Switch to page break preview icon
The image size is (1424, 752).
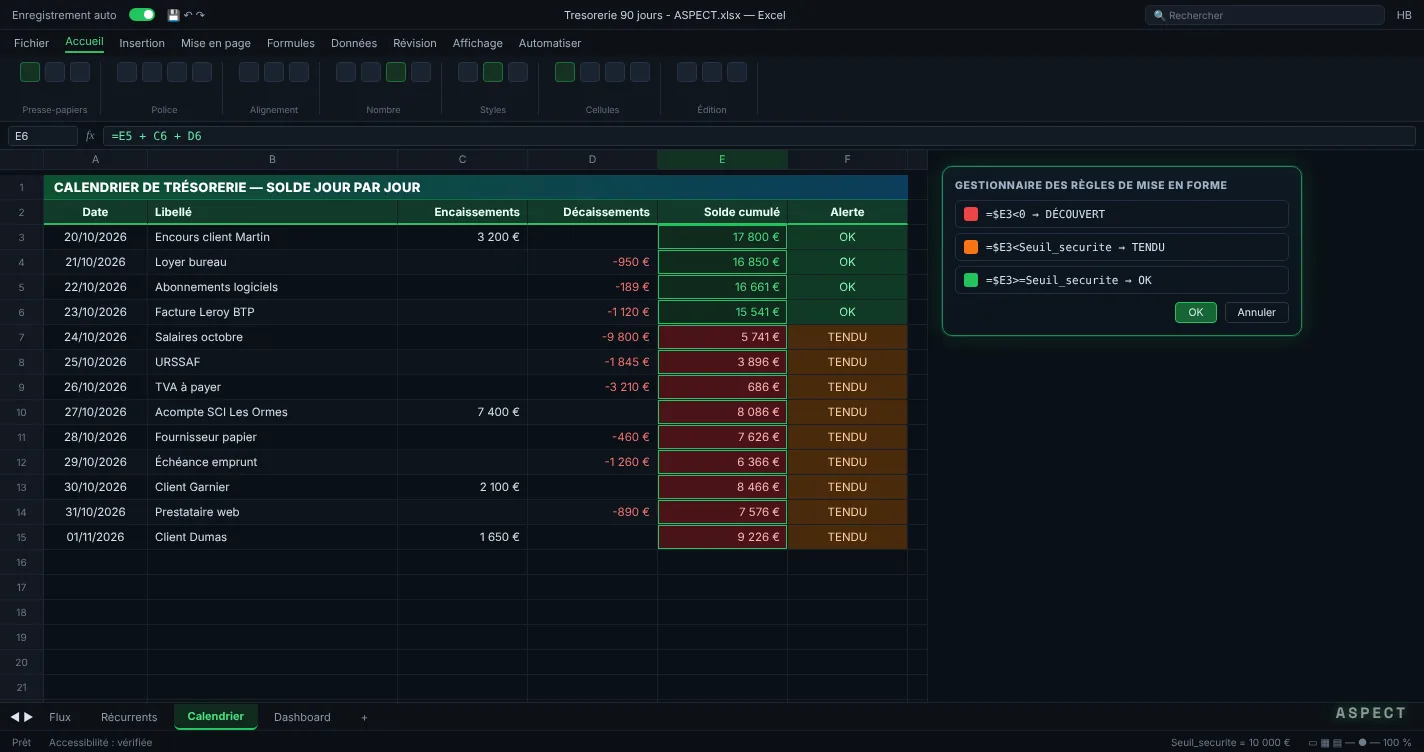click(1337, 743)
